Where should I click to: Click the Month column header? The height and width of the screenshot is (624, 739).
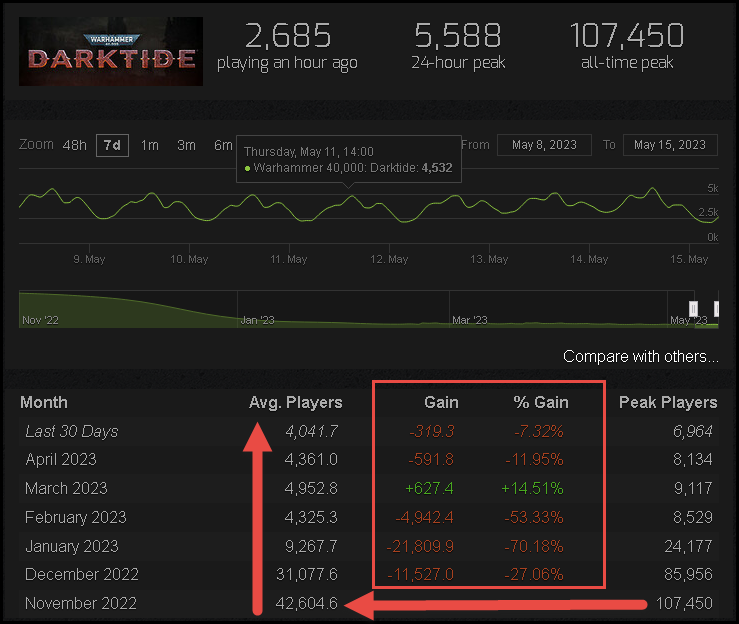point(44,402)
